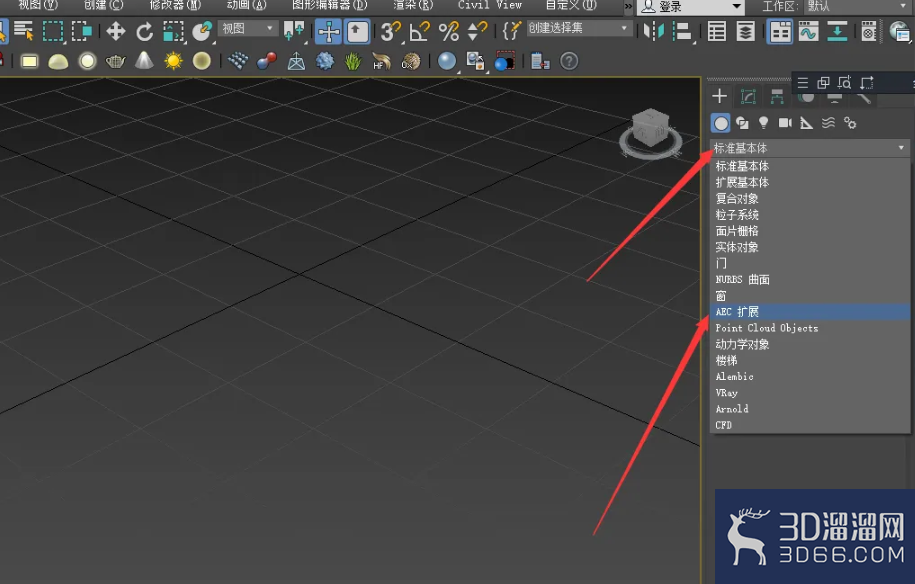This screenshot has height=584, width=915.
Task: Switch to the Hierarchy panel tab
Action: pos(777,96)
